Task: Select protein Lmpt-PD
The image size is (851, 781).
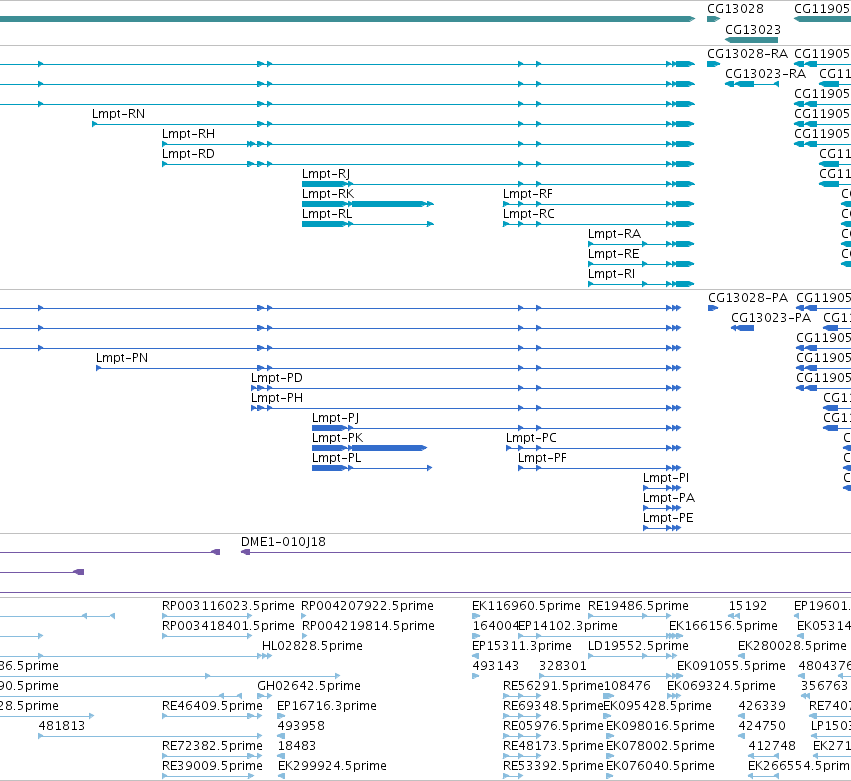Action: [x=276, y=378]
